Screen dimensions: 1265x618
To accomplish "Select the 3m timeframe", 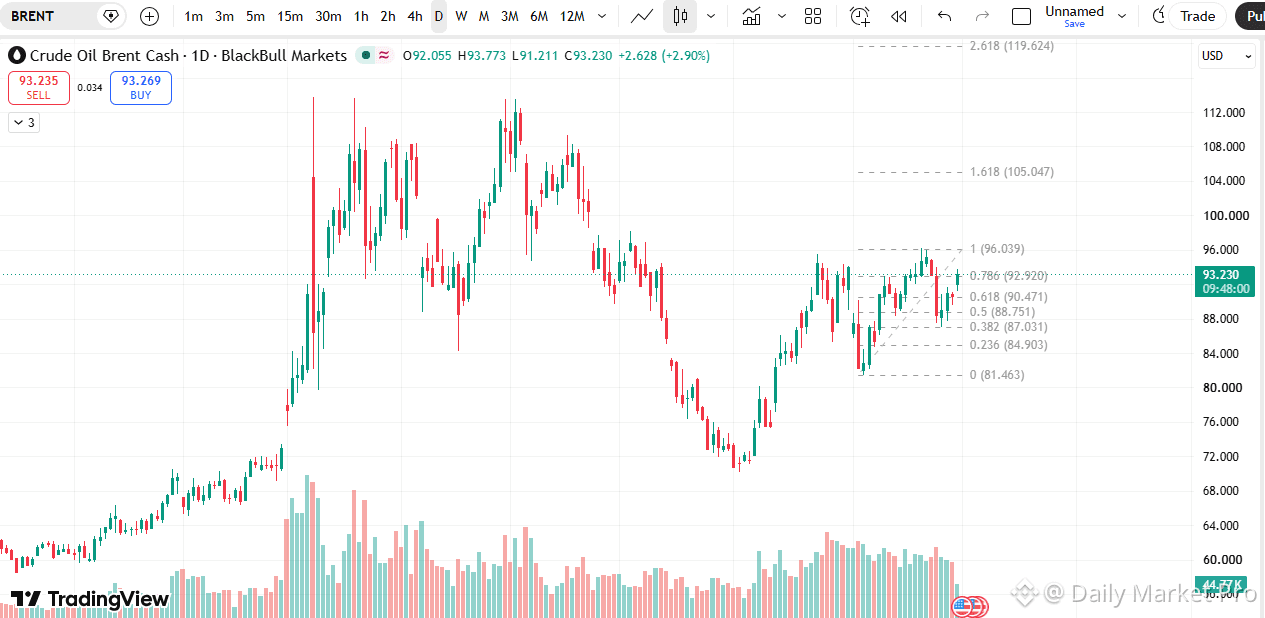I will tap(225, 16).
